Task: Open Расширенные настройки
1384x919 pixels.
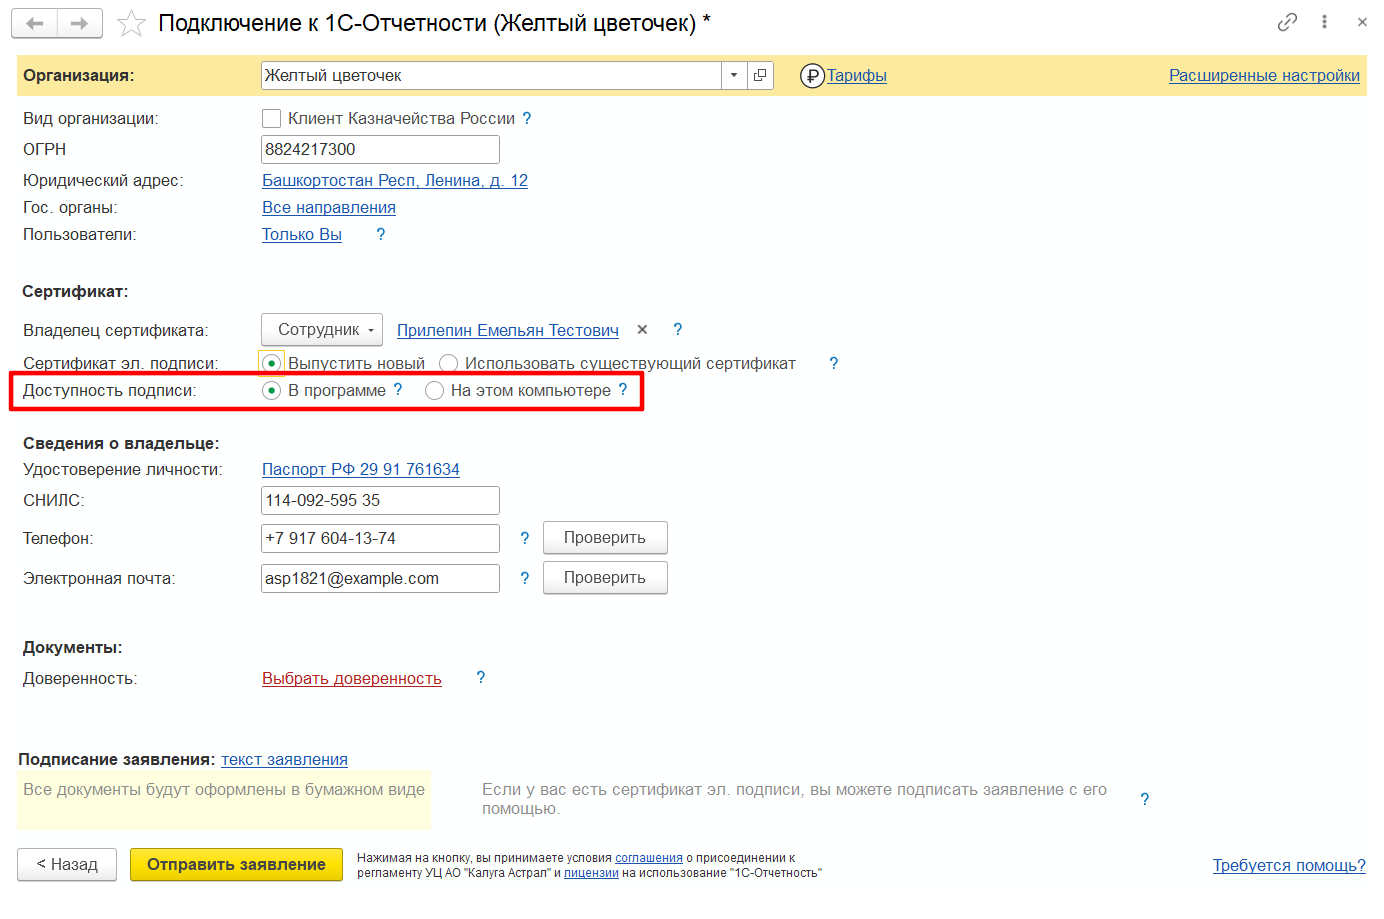Action: click(x=1264, y=76)
